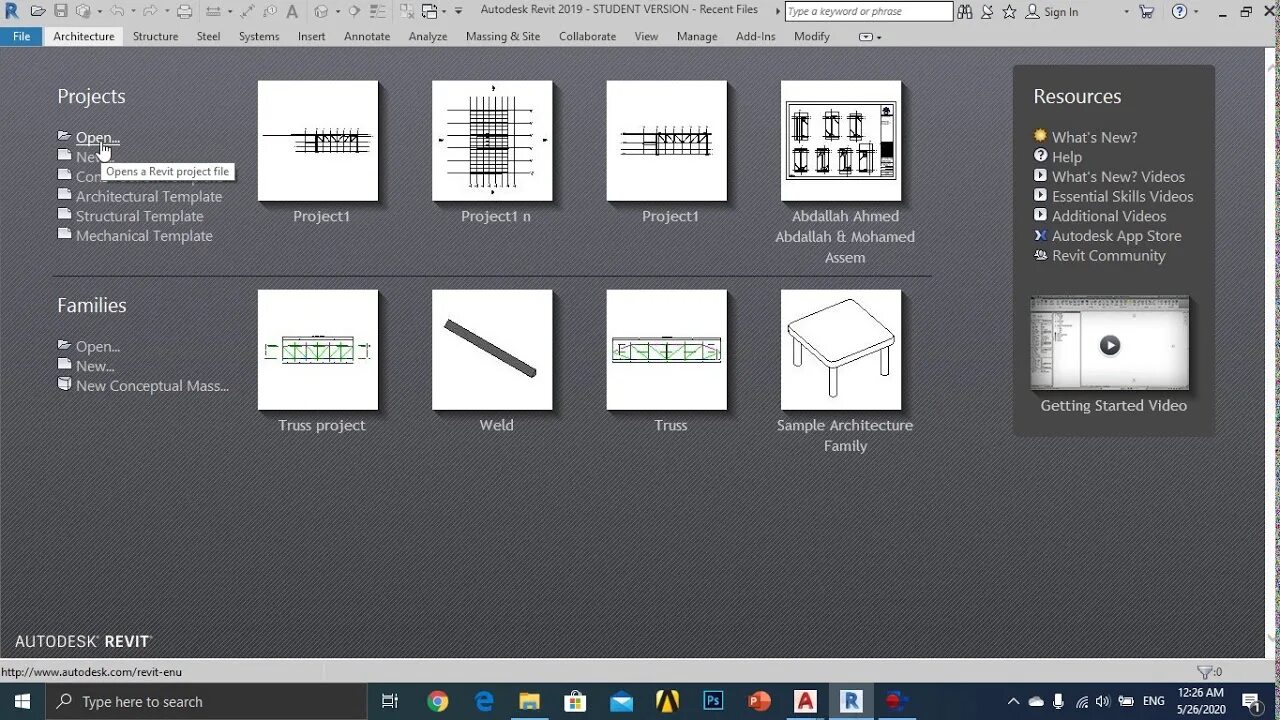Click the Section tool icon
The image size is (1280, 720).
click(x=354, y=11)
